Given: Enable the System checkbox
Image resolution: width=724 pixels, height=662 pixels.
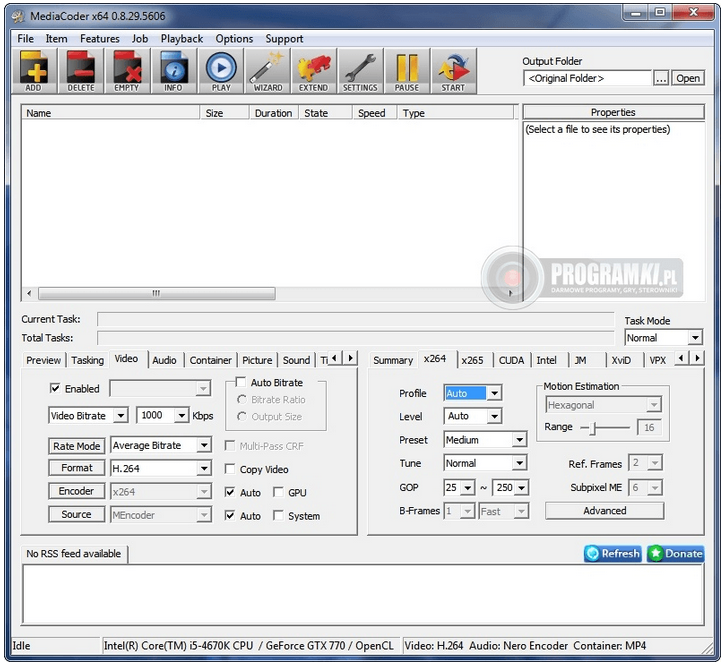Looking at the screenshot, I should 278,515.
